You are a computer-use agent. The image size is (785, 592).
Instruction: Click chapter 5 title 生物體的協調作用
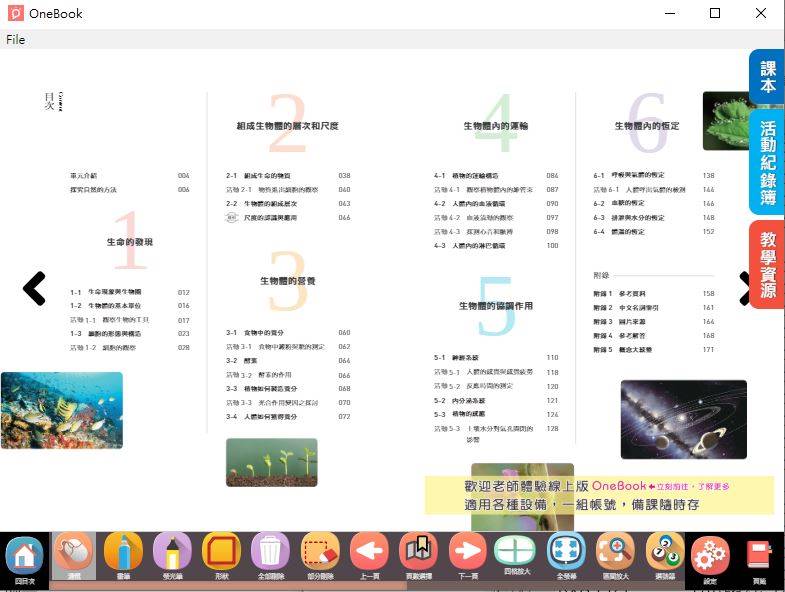496,306
